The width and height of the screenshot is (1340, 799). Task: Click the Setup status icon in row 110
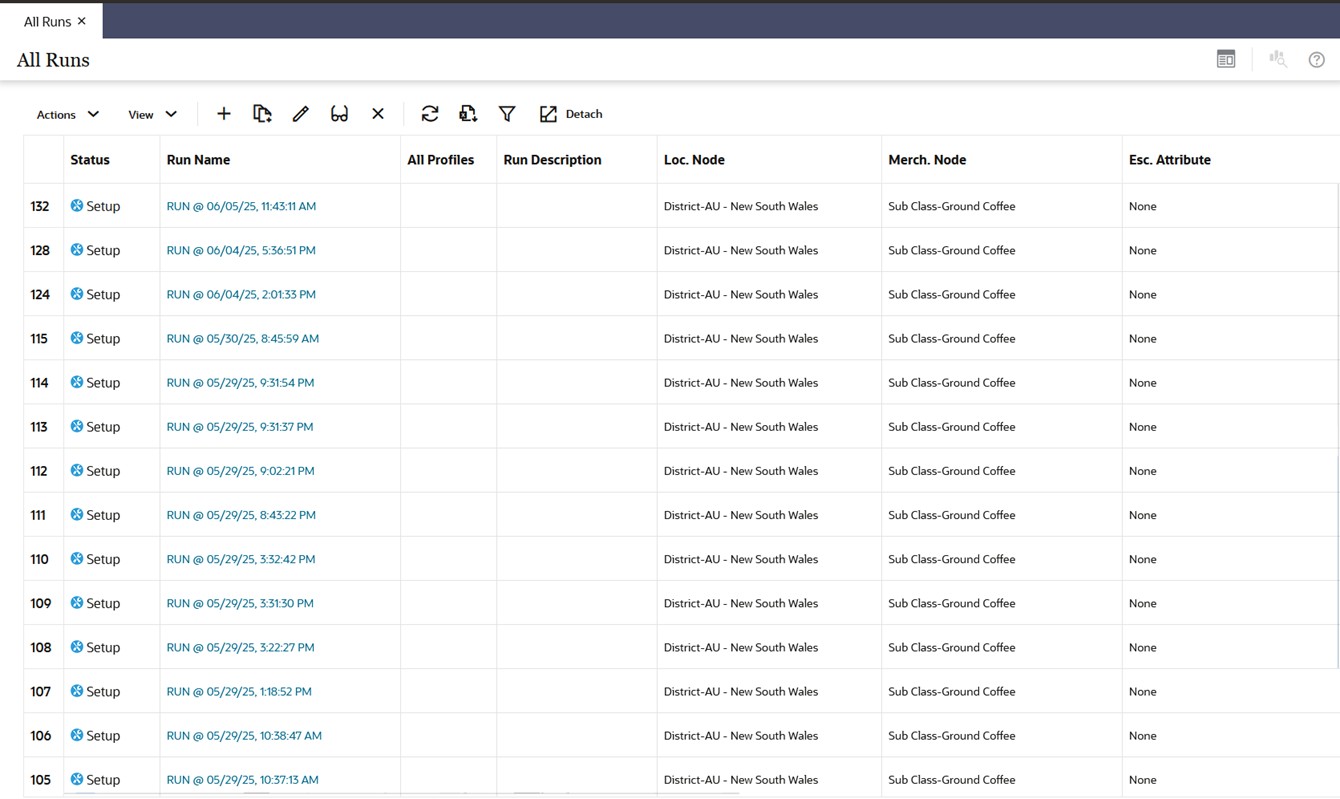[x=77, y=558]
